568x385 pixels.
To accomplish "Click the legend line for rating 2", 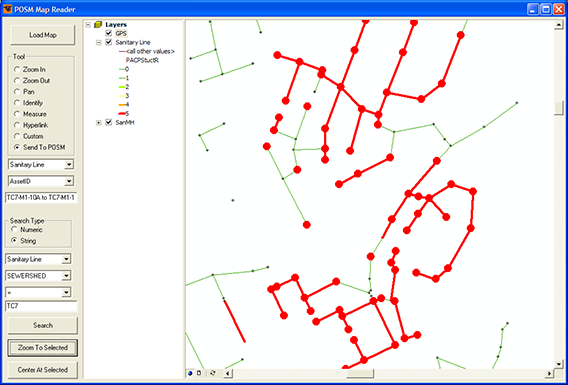I will tap(122, 87).
